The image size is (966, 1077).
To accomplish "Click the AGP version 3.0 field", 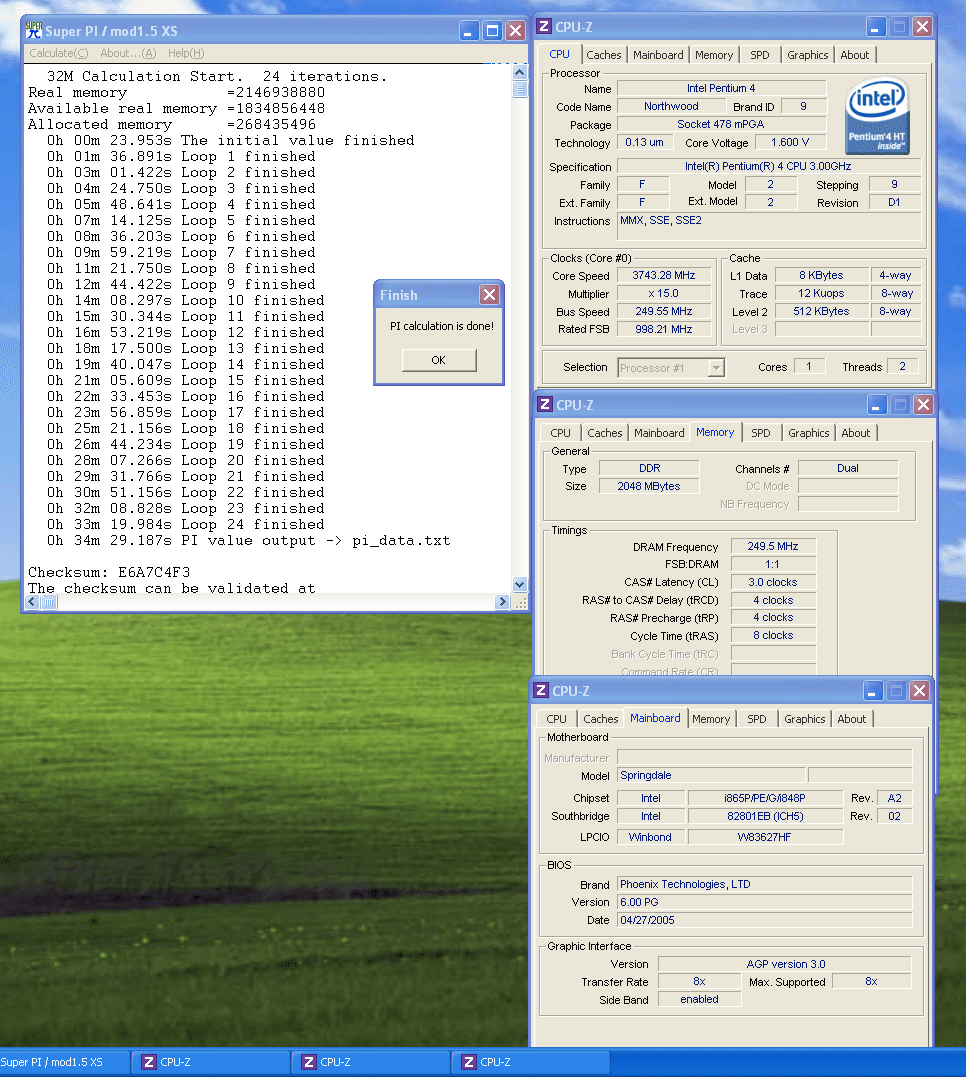I will point(785,964).
